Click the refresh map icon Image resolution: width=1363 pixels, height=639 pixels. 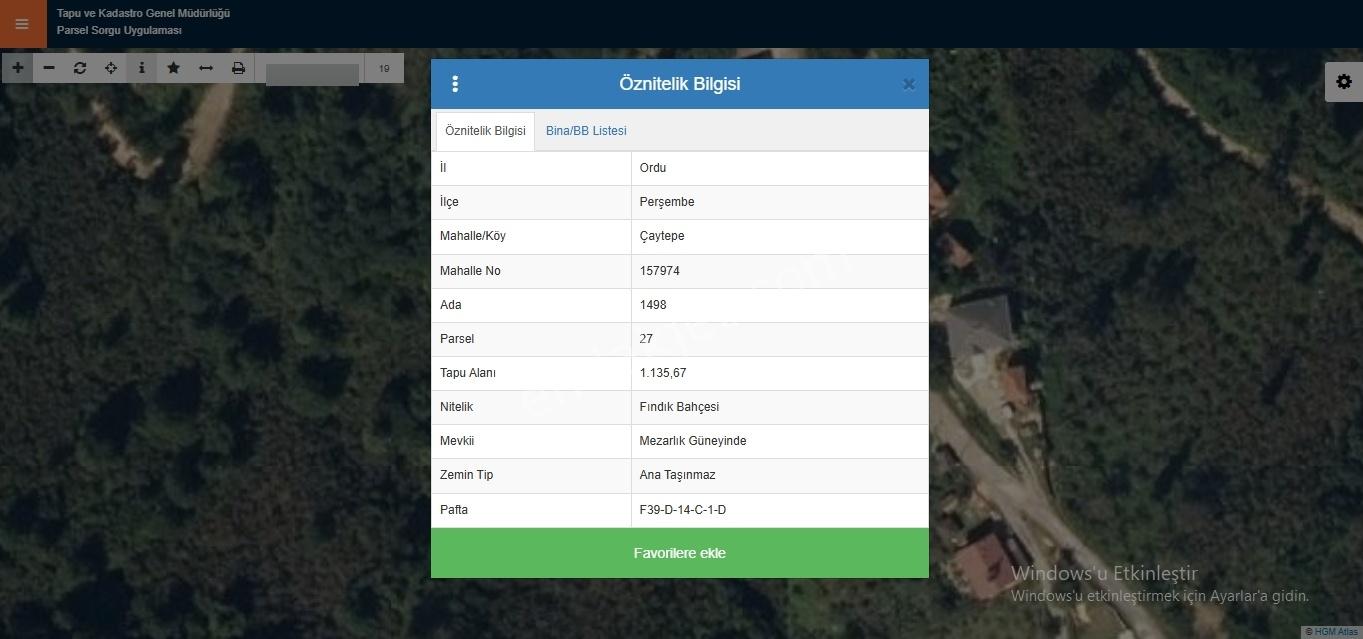point(80,68)
